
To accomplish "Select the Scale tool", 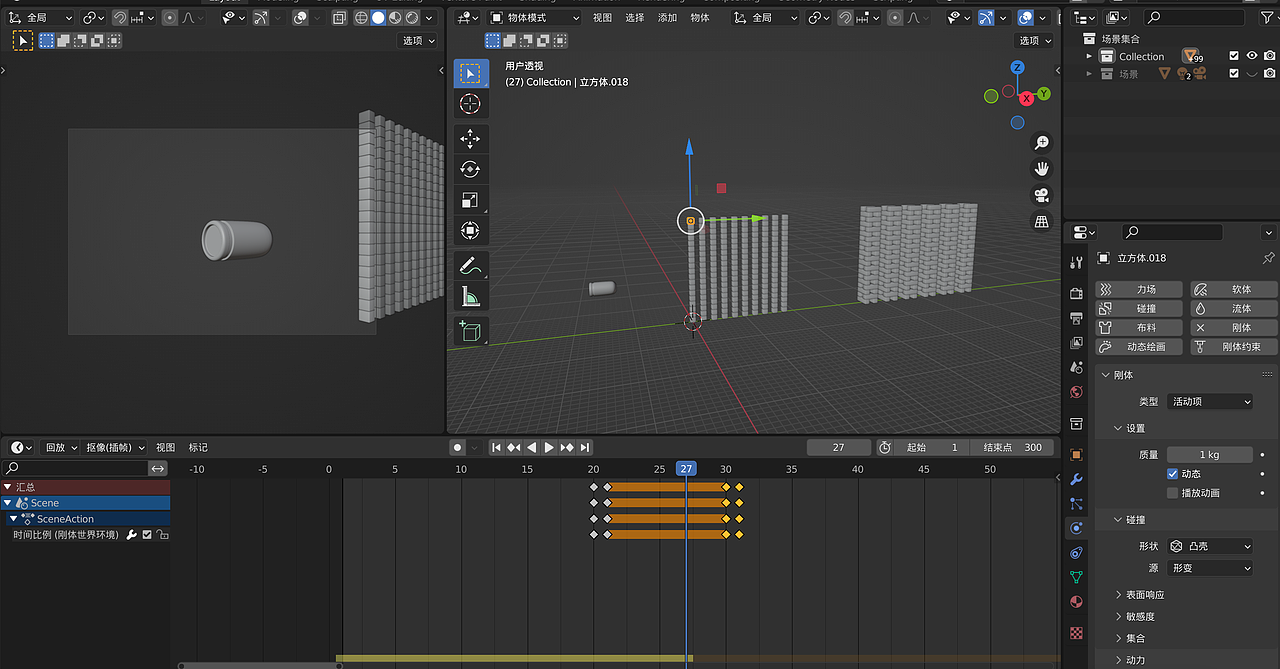I will coord(471,200).
